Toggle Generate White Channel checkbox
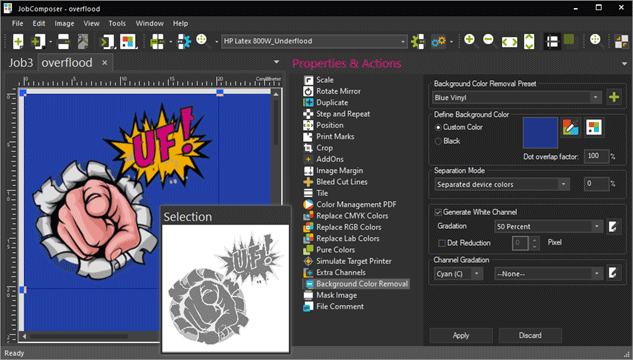The height and width of the screenshot is (360, 633). pyautogui.click(x=438, y=212)
